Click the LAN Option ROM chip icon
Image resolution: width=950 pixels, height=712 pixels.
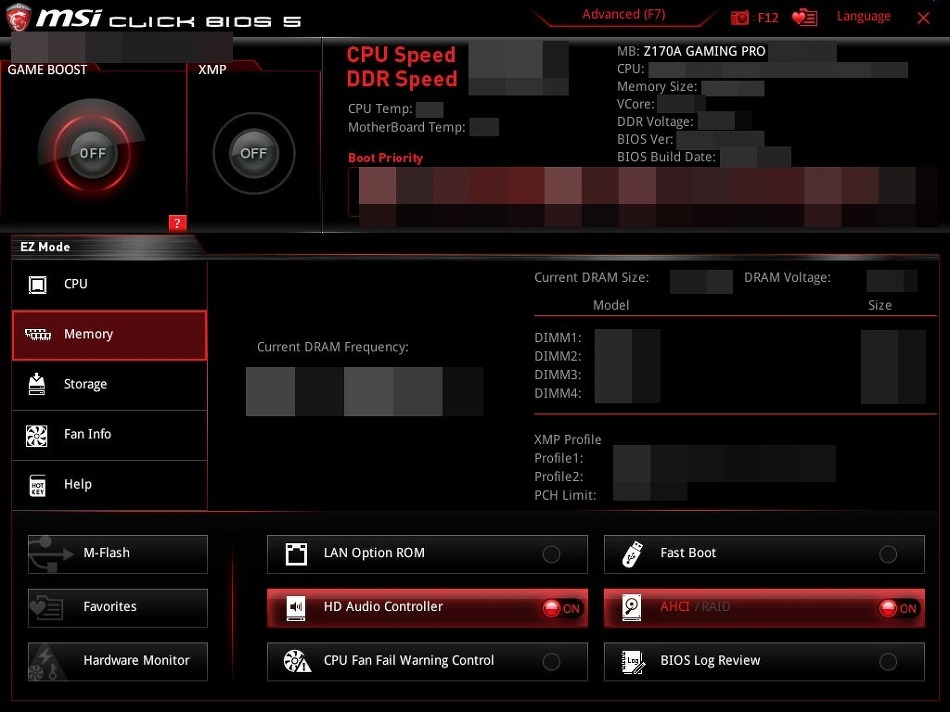296,554
